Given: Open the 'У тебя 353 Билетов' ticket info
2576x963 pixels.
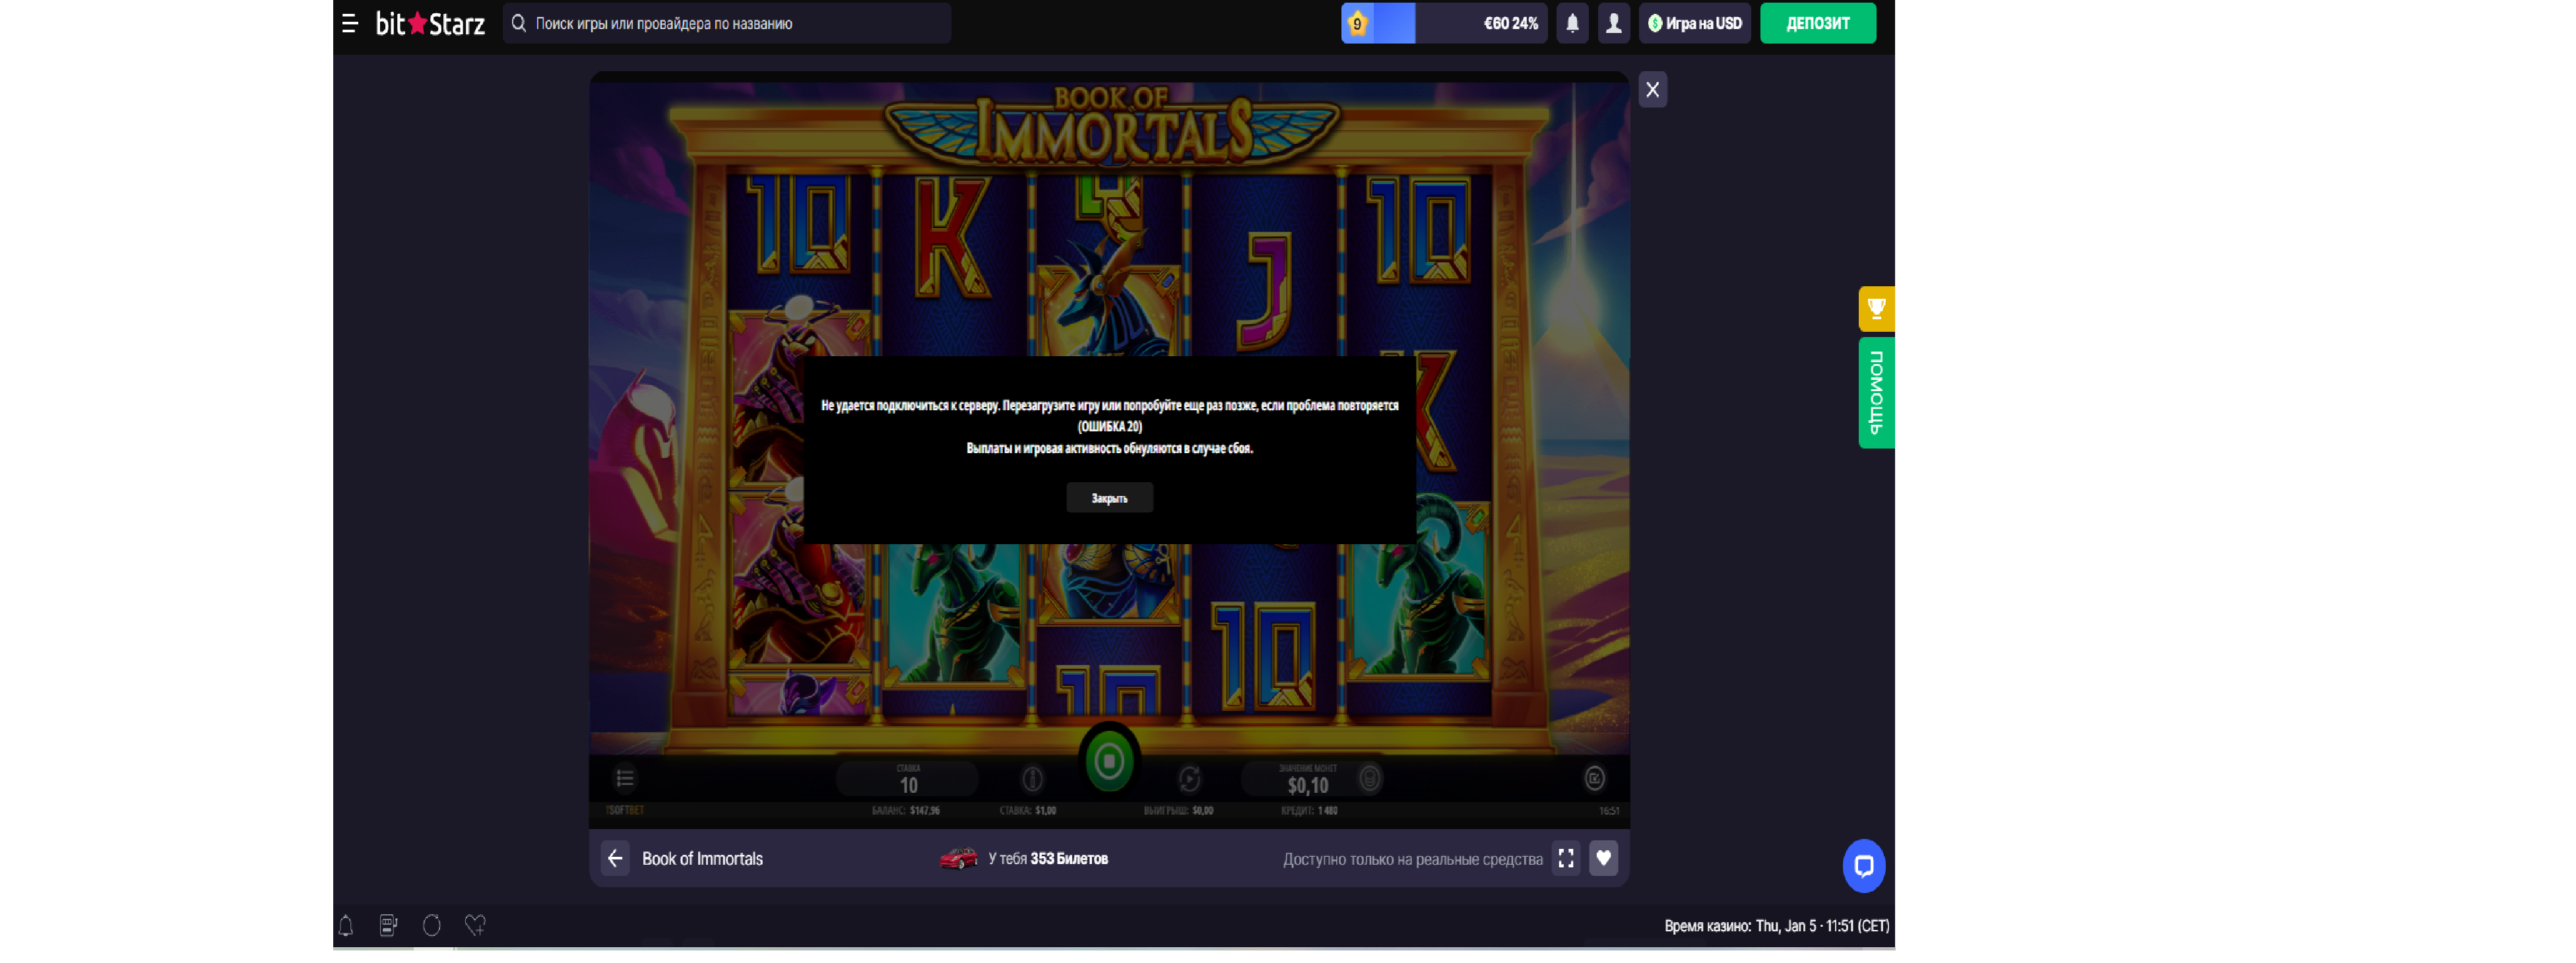Looking at the screenshot, I should [1048, 859].
